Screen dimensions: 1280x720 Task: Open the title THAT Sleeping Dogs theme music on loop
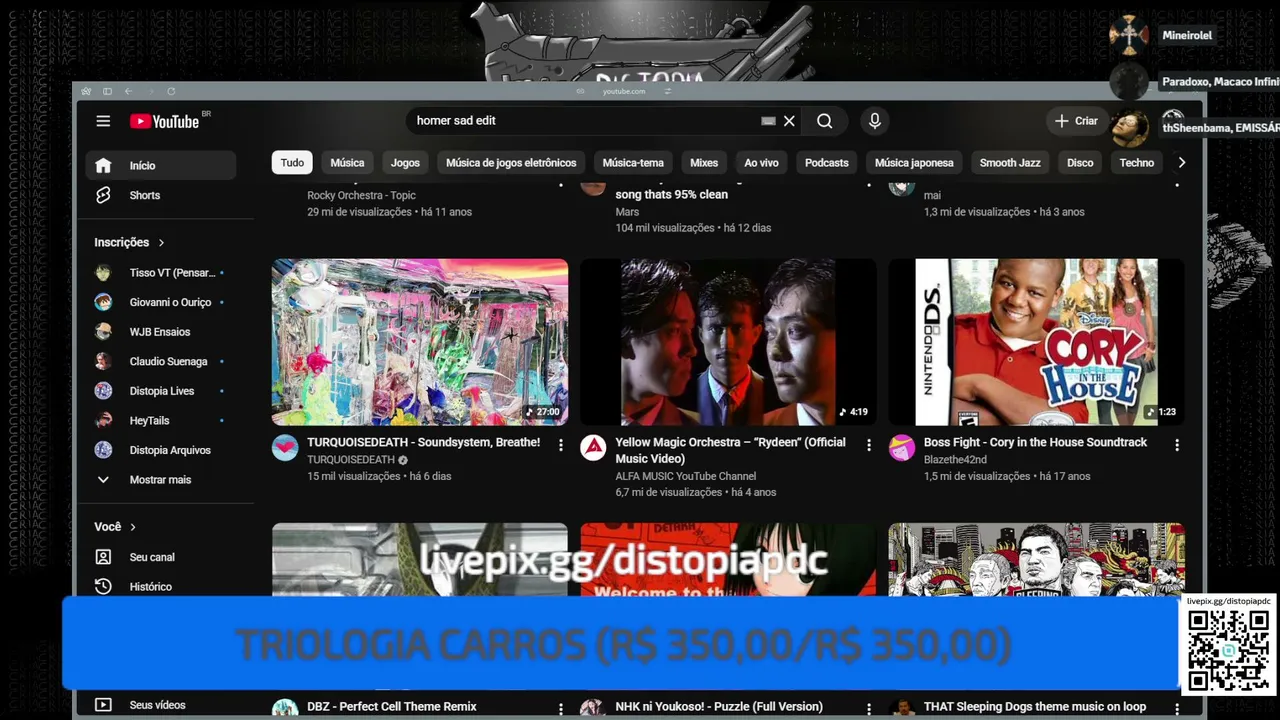pos(1035,707)
